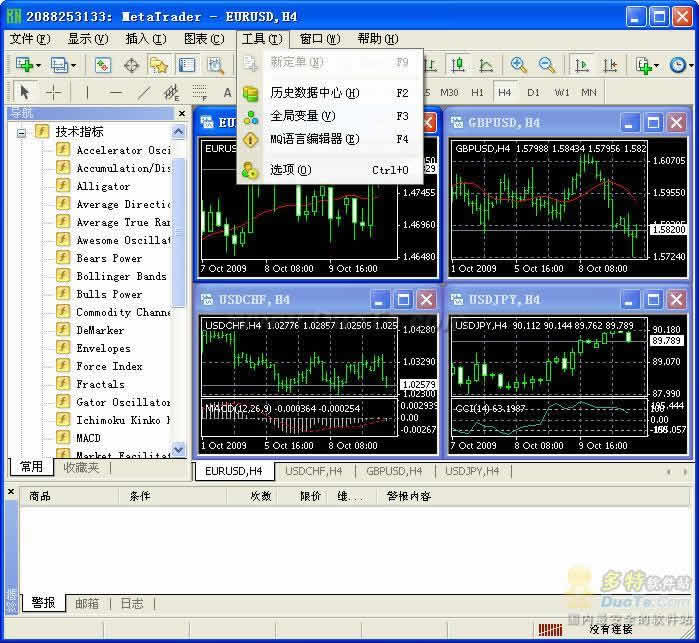699x643 pixels.
Task: Open the new chart dropdown arrow
Action: (39, 66)
